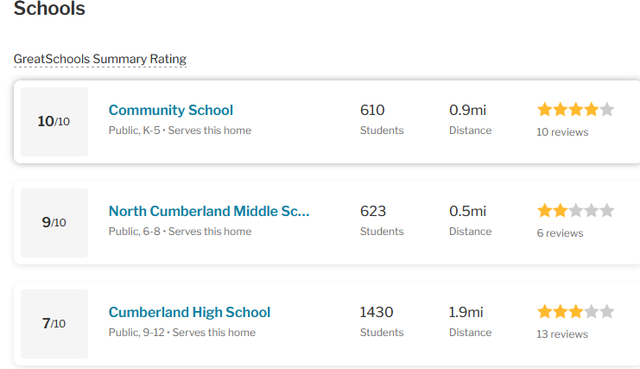Click Community School's star rating

pyautogui.click(x=576, y=110)
